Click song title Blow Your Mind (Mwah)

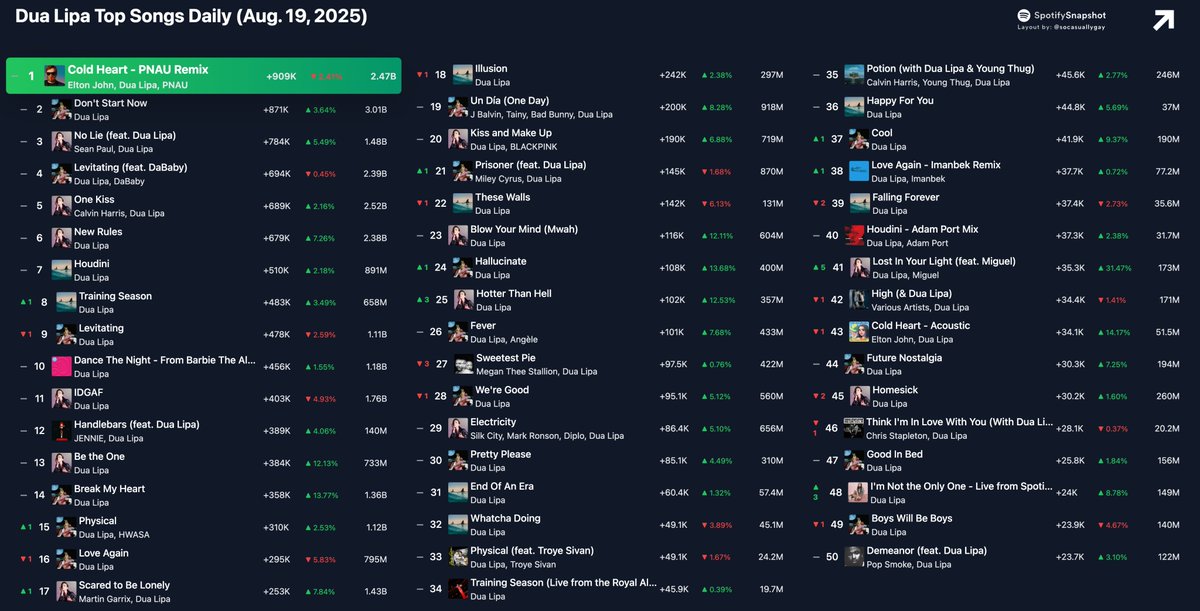pyautogui.click(x=524, y=229)
